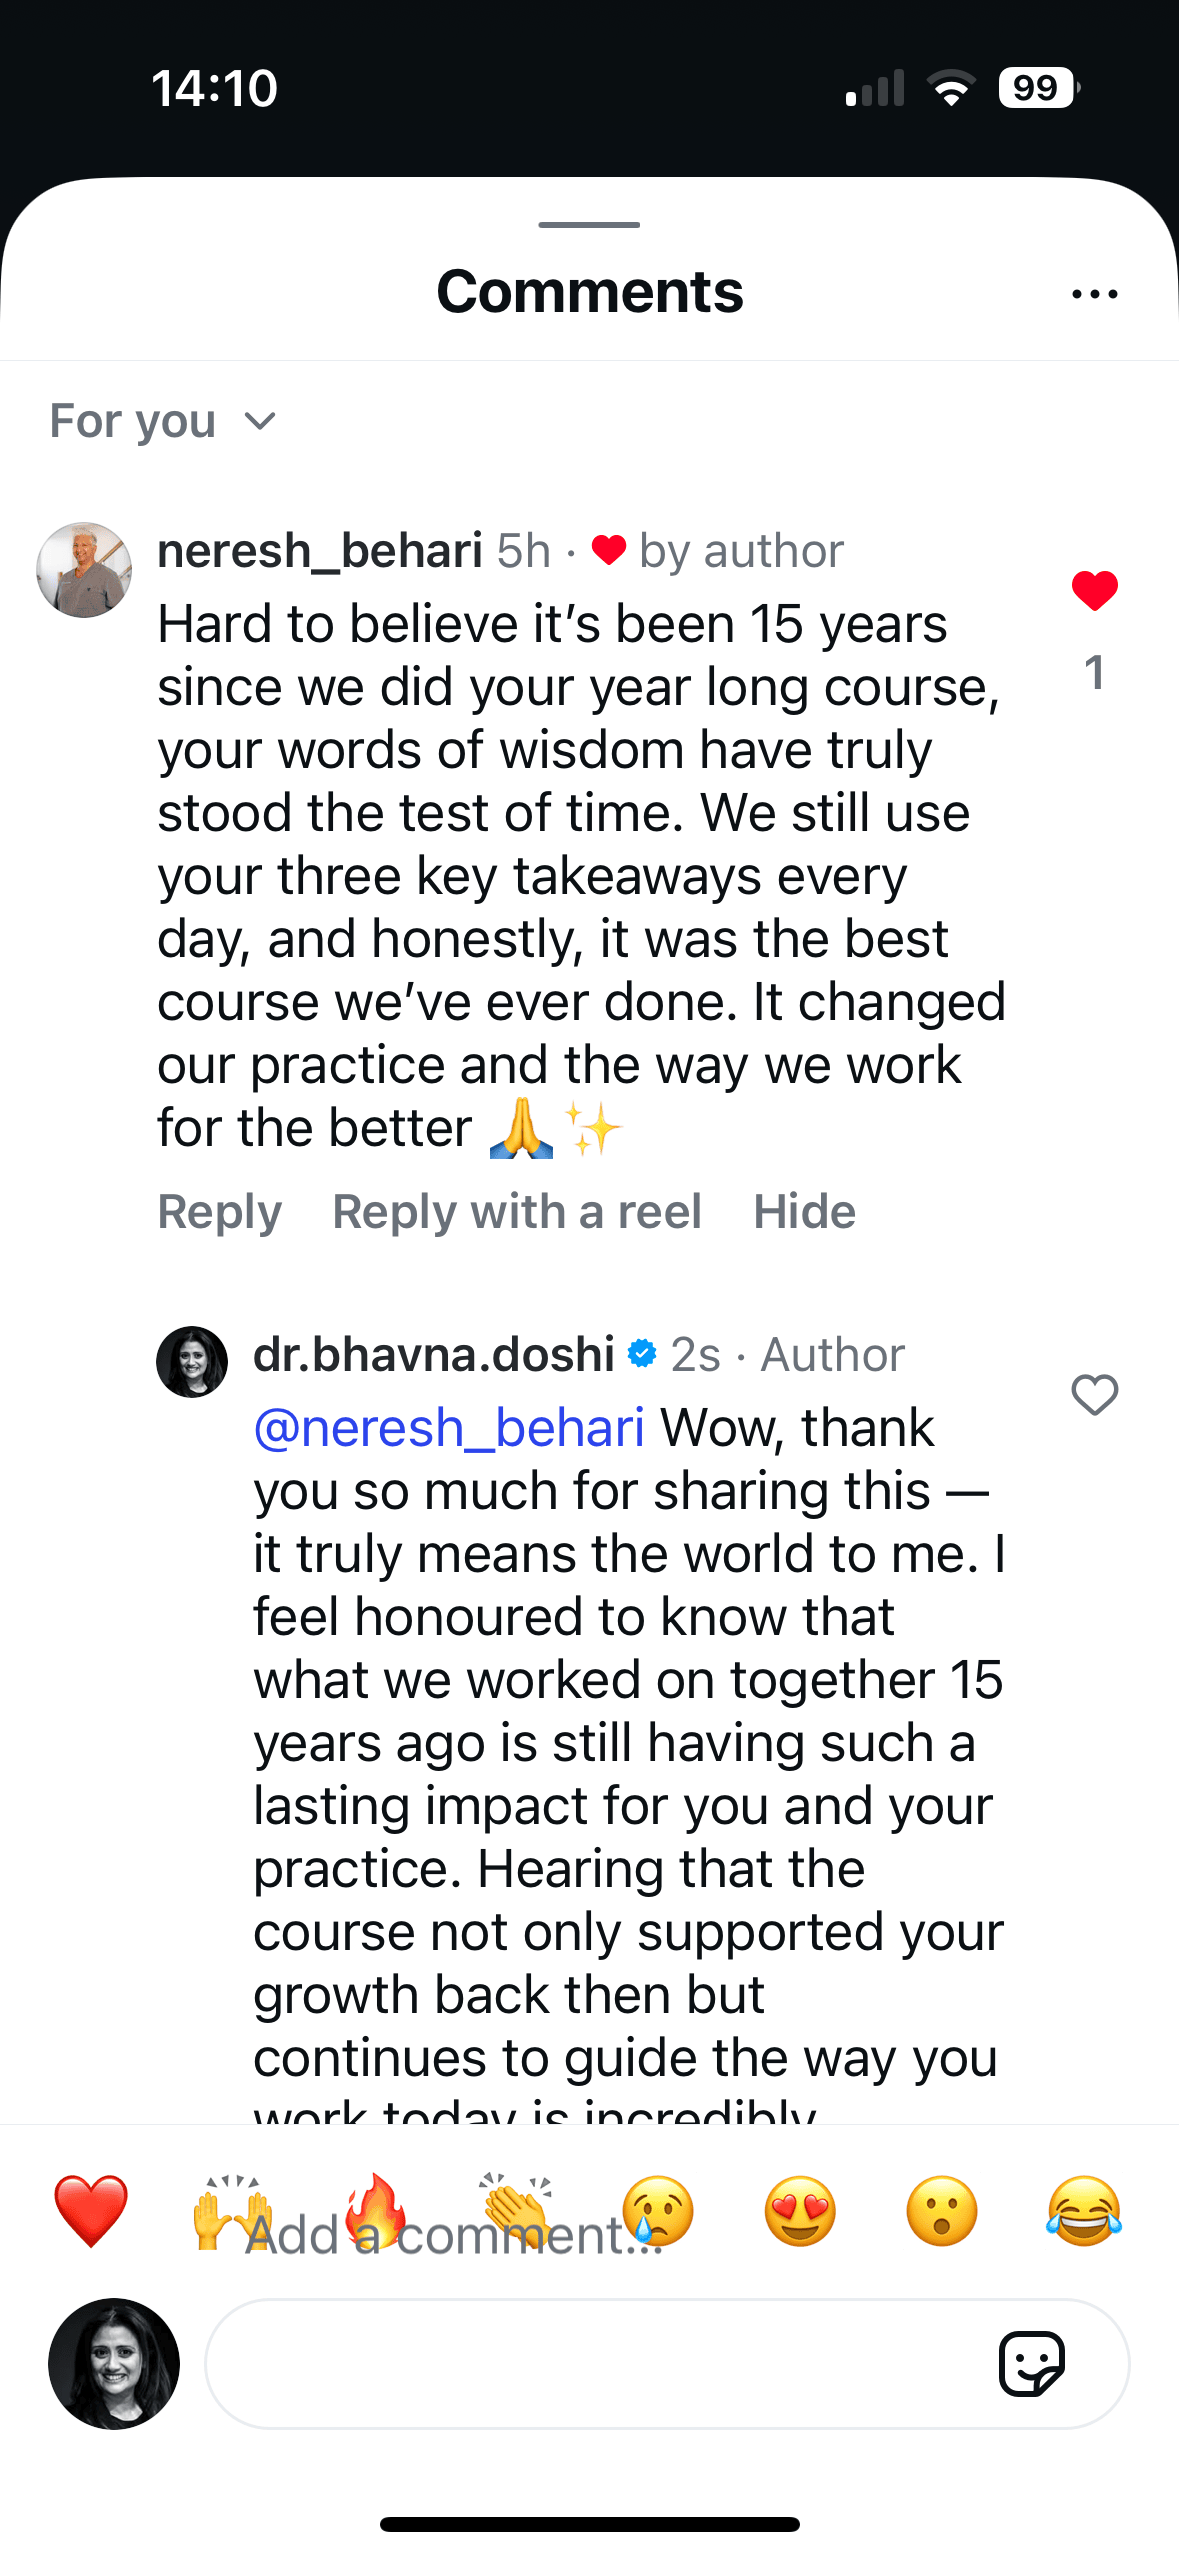
Task: Tap the @neresh_behari mention link
Action: click(449, 1427)
